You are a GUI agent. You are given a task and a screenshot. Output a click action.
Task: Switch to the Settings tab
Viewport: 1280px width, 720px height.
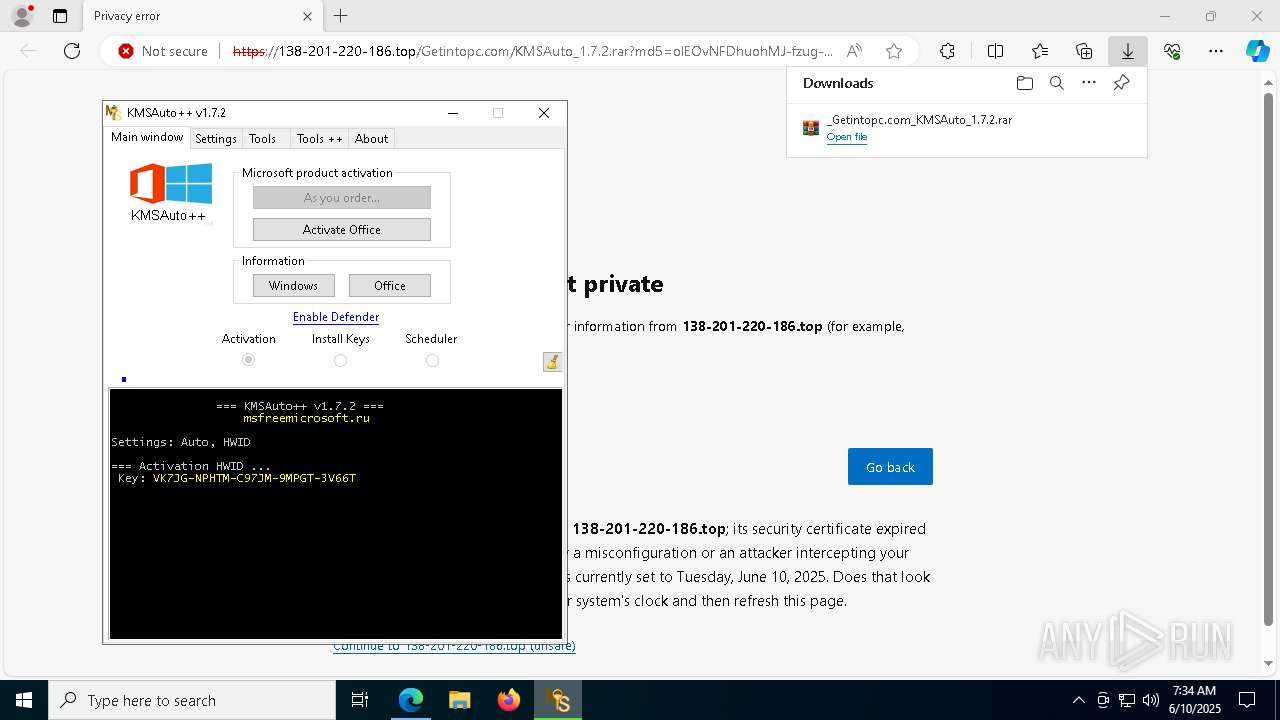tap(216, 139)
